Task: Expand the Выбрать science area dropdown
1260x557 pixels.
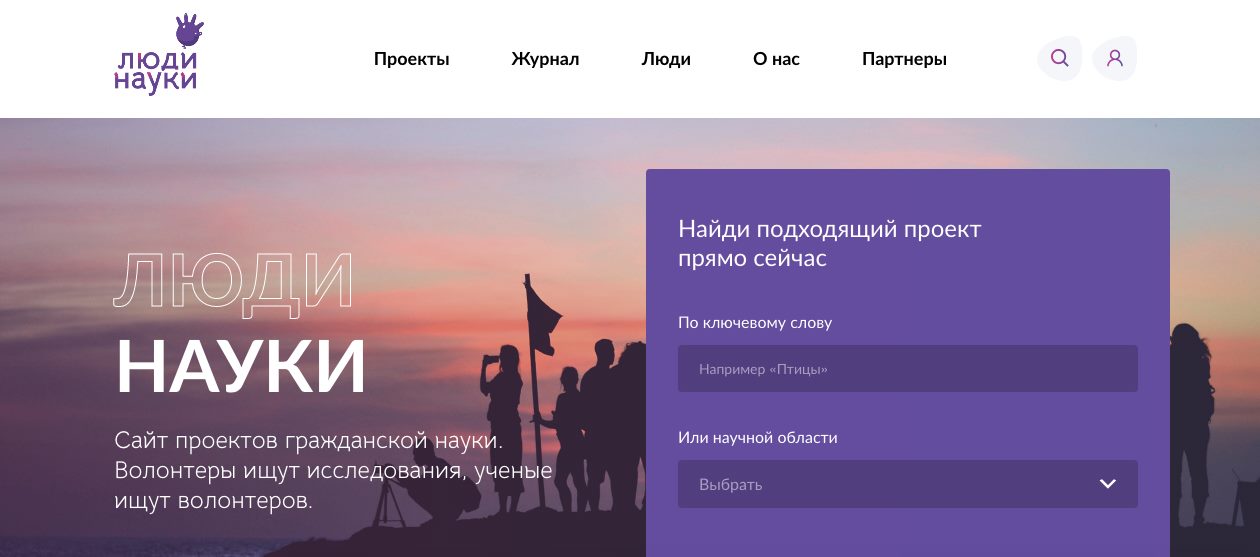Action: pyautogui.click(x=908, y=484)
